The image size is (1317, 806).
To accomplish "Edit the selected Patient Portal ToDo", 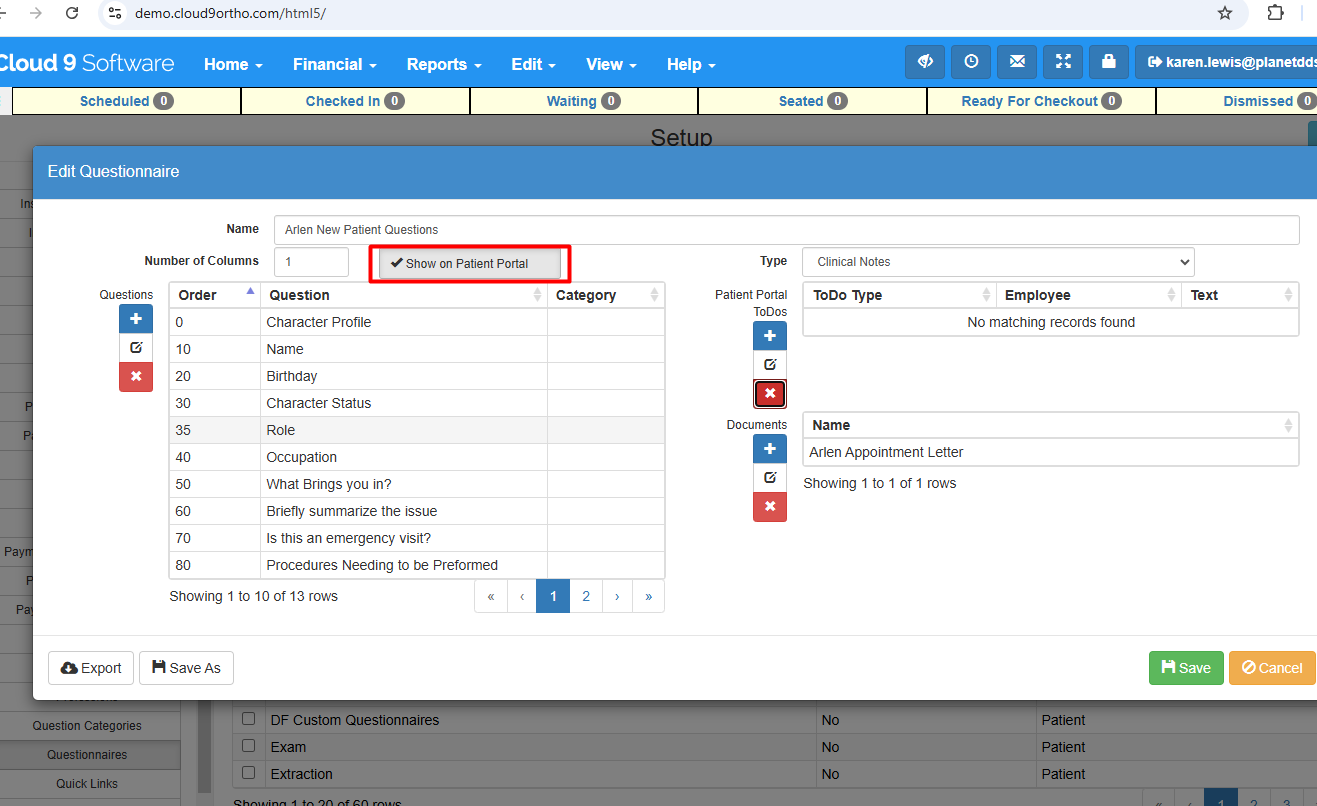I will (770, 365).
